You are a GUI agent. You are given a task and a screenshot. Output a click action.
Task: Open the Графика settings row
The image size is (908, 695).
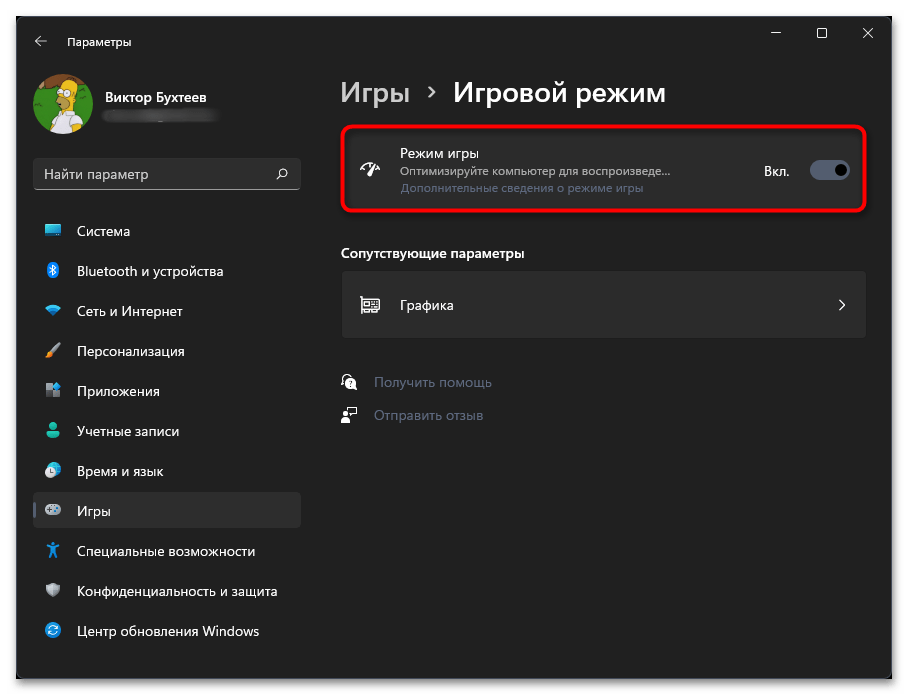[603, 305]
